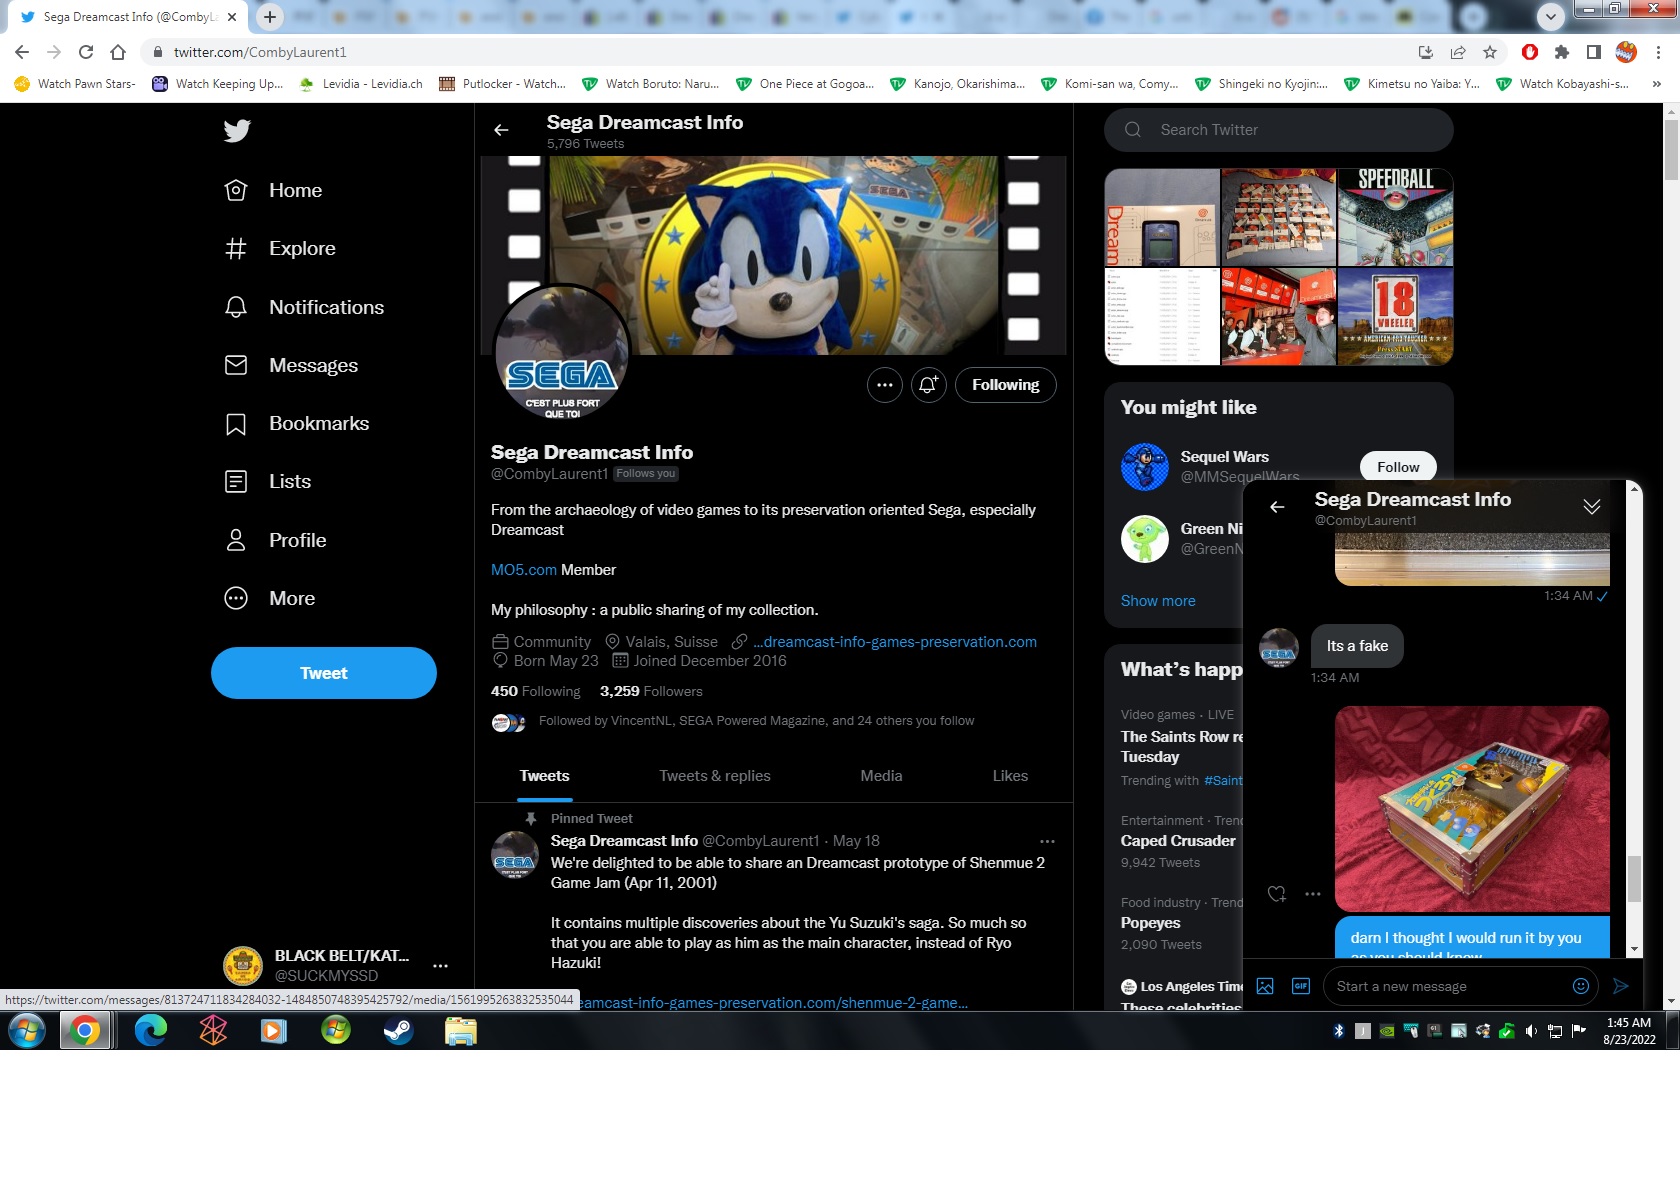Go back using the profile header arrow
Screen dimensions: 1680x1200
click(x=502, y=130)
